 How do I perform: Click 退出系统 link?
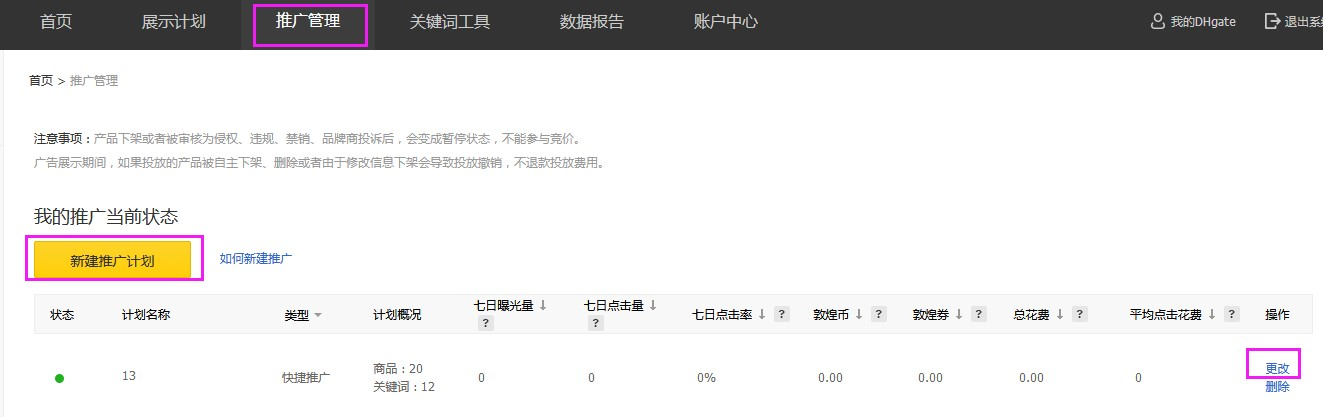[1303, 22]
